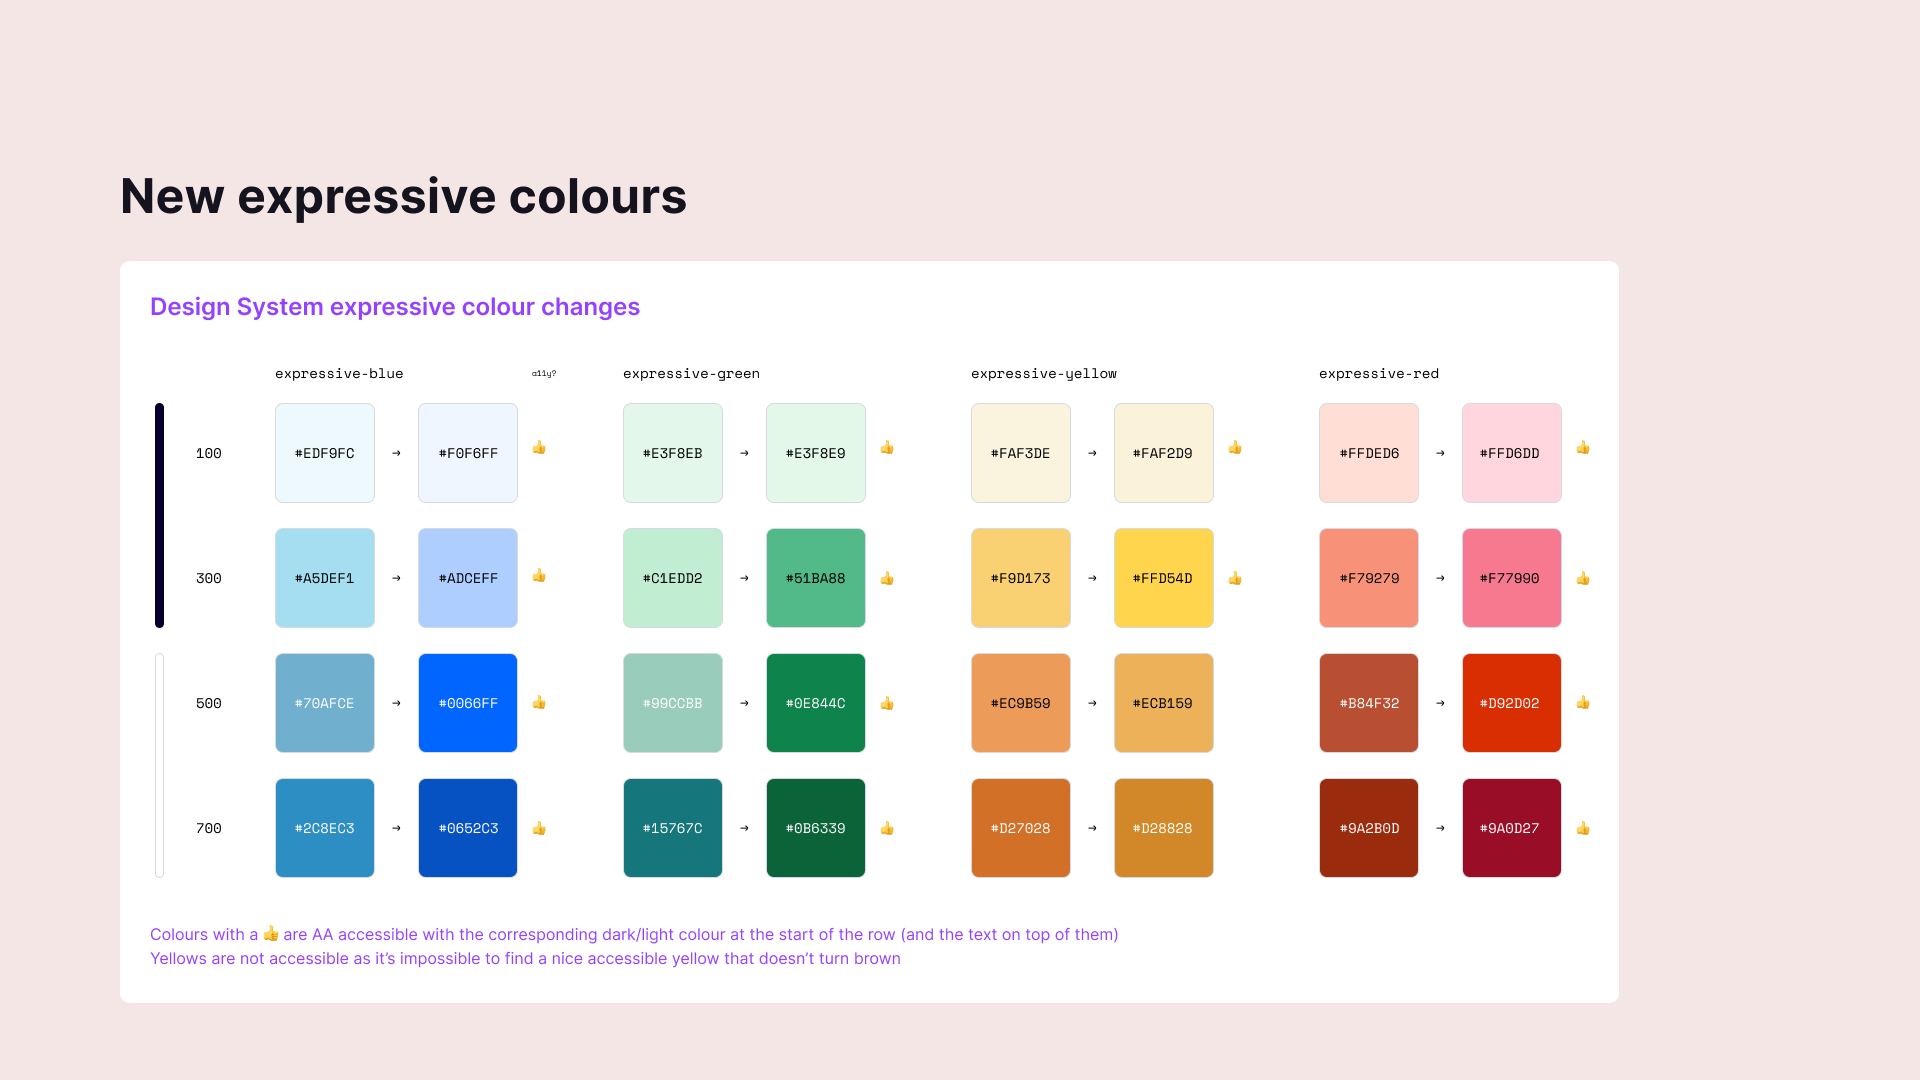Click the thumbs-up icon beside swatch #F0F6FF
Viewport: 1920px width, 1080px height.
click(x=539, y=448)
